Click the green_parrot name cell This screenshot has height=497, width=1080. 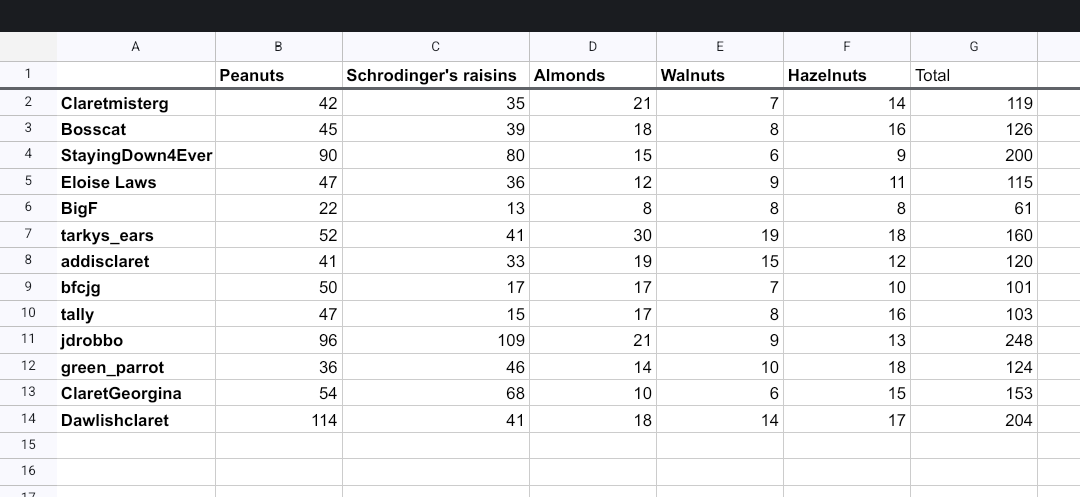pos(136,367)
